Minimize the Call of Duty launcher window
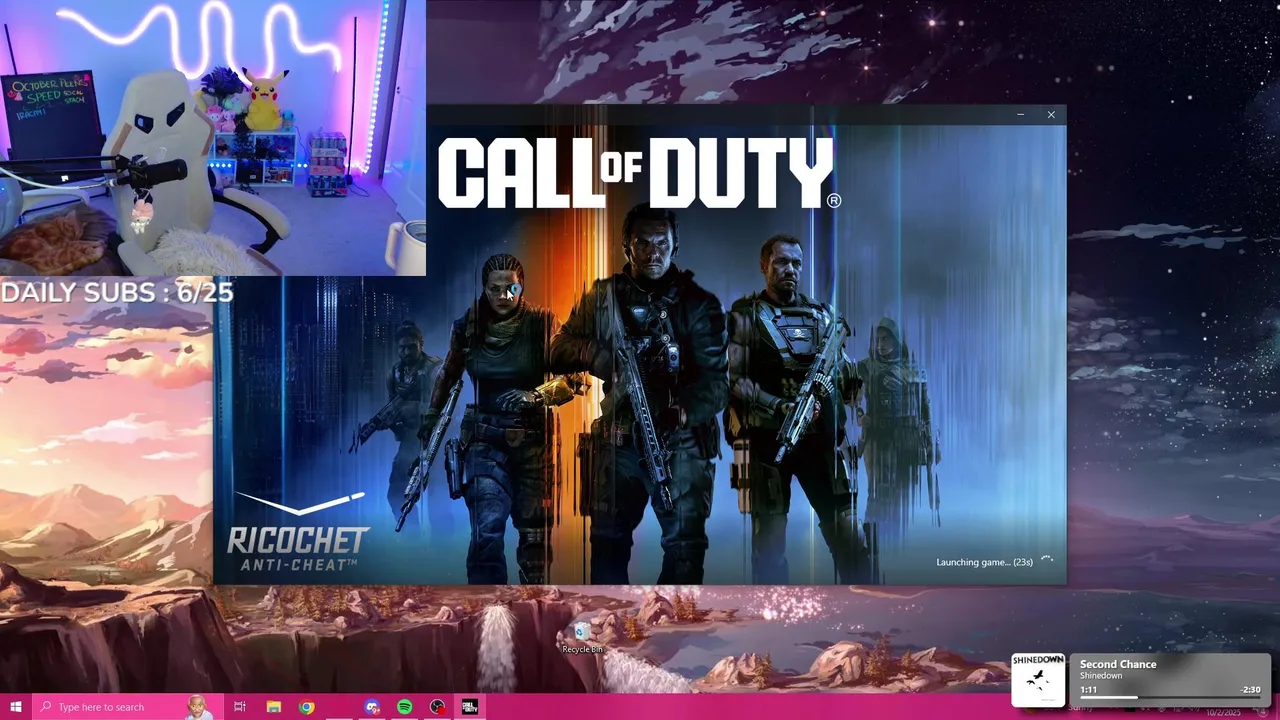Image resolution: width=1280 pixels, height=720 pixels. [1020, 115]
